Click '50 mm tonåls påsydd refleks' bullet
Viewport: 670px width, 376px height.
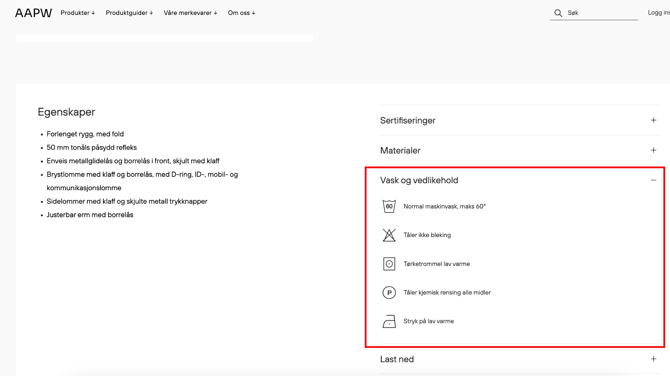point(91,147)
